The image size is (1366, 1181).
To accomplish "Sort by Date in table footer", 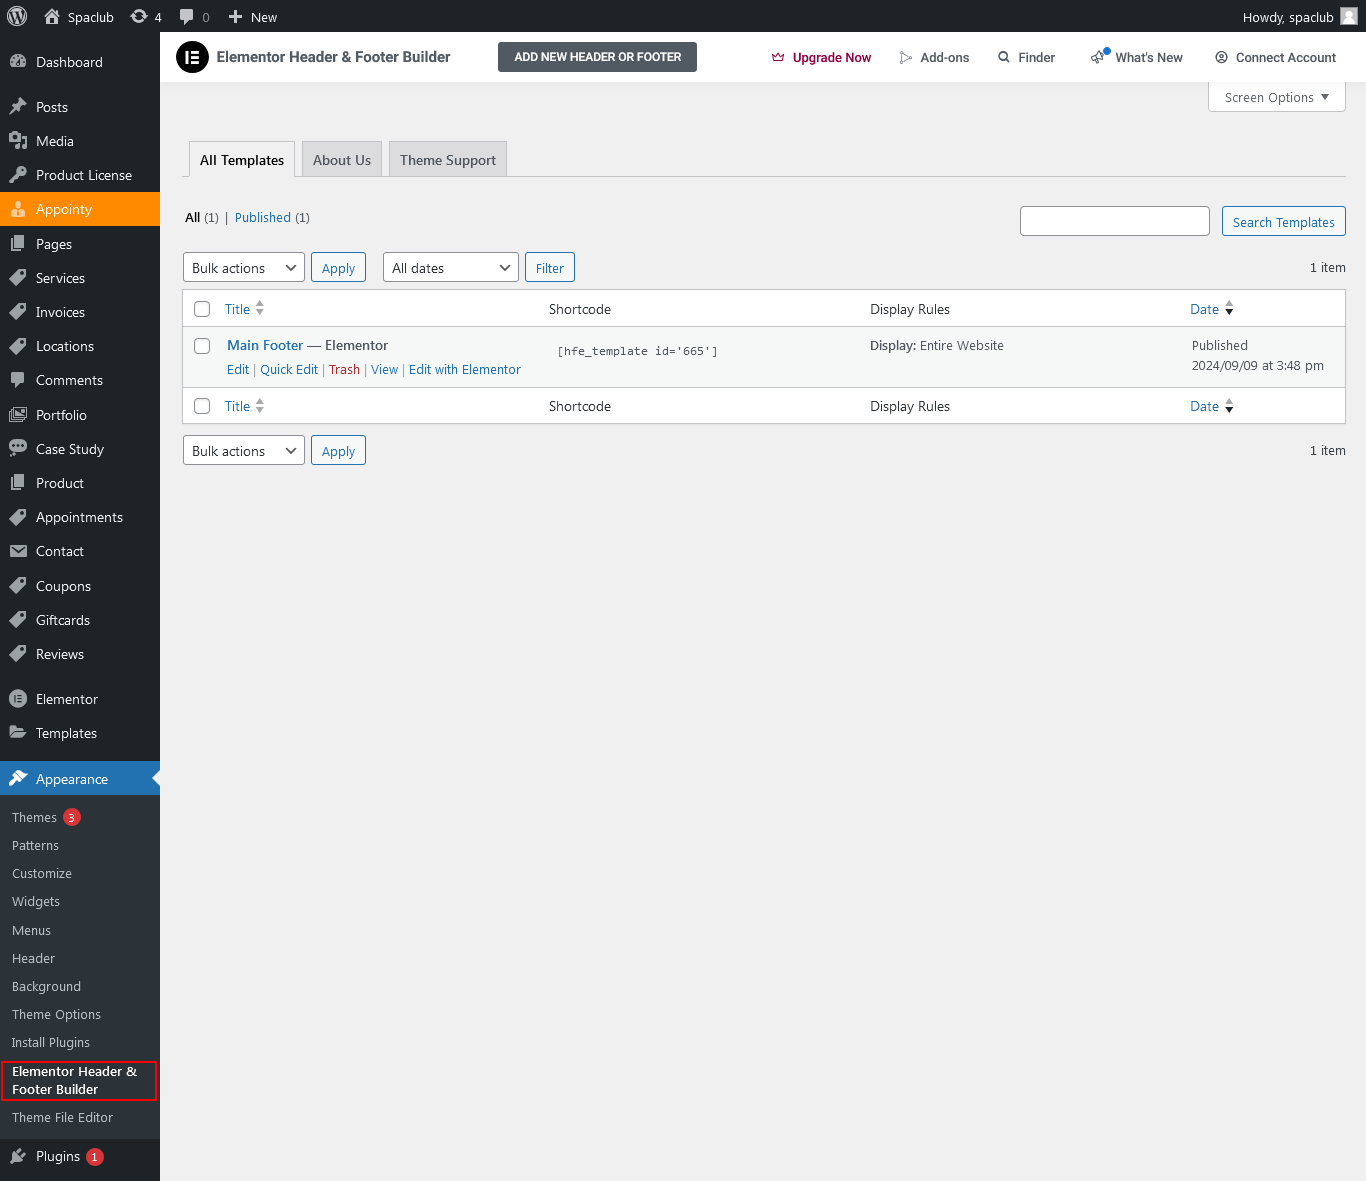I will 1212,406.
